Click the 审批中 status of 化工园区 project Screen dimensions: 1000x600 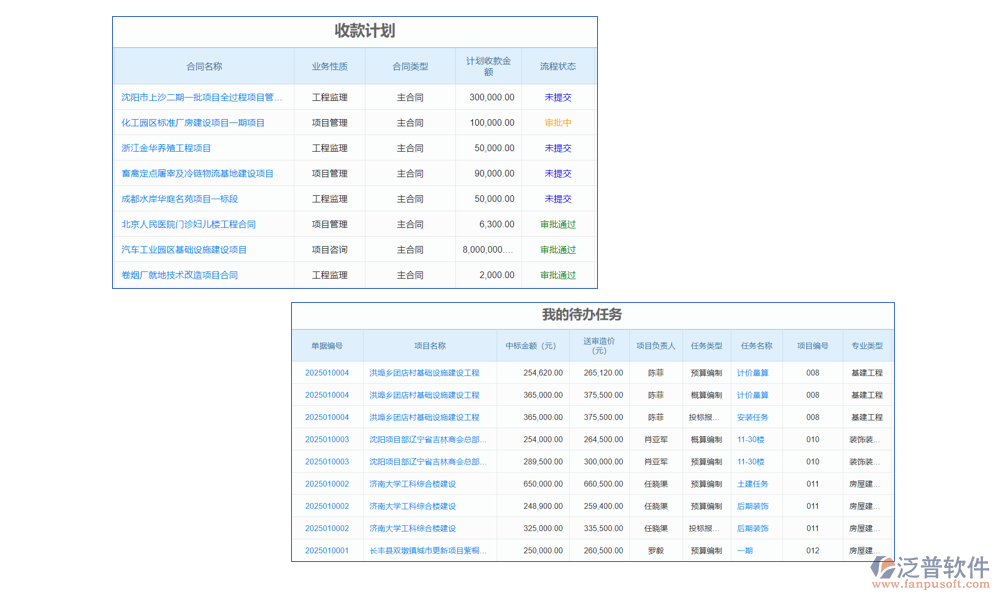click(x=559, y=122)
